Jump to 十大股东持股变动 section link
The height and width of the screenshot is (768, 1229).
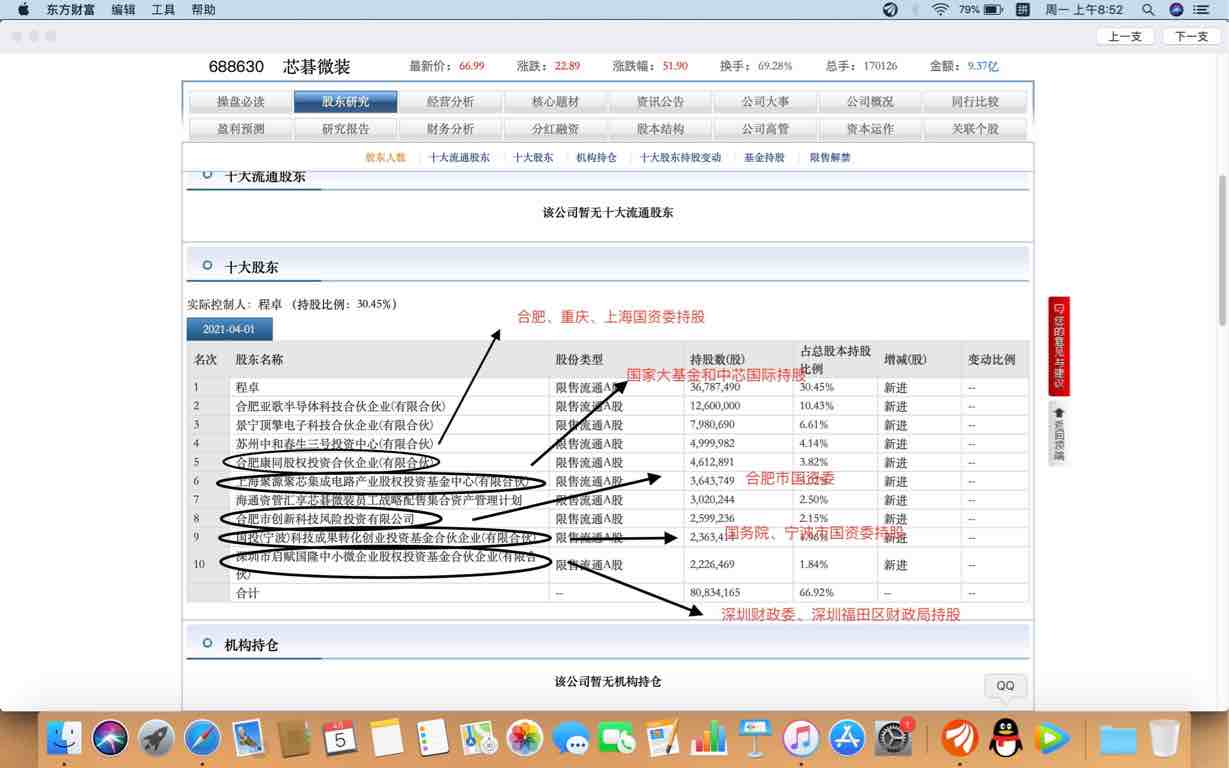coord(680,158)
